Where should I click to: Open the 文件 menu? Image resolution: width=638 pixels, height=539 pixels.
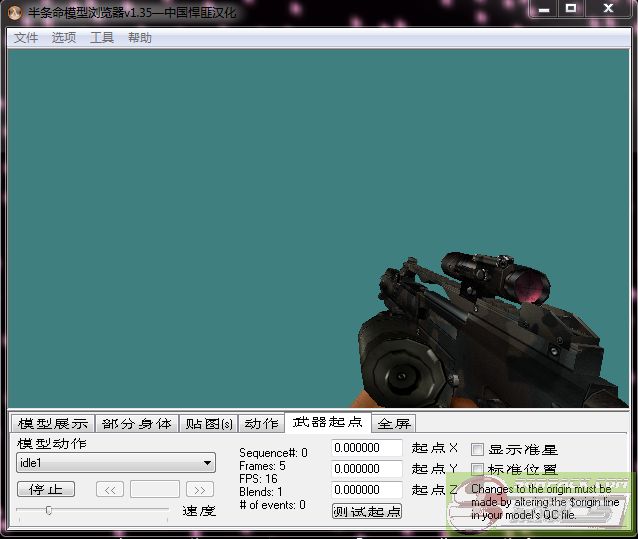tap(26, 38)
